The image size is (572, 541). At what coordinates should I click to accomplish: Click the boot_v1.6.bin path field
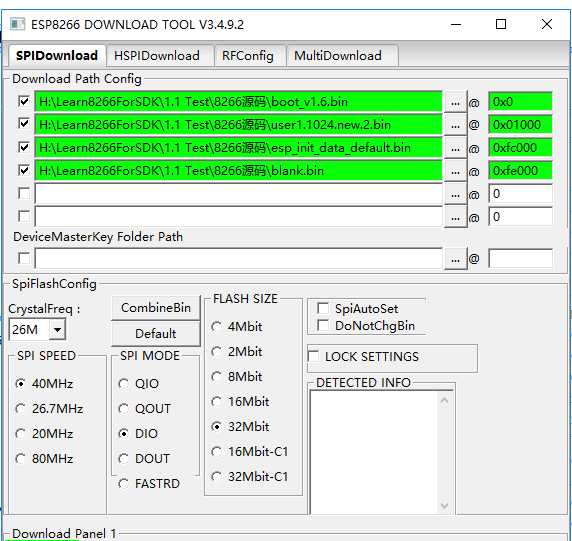[x=238, y=101]
